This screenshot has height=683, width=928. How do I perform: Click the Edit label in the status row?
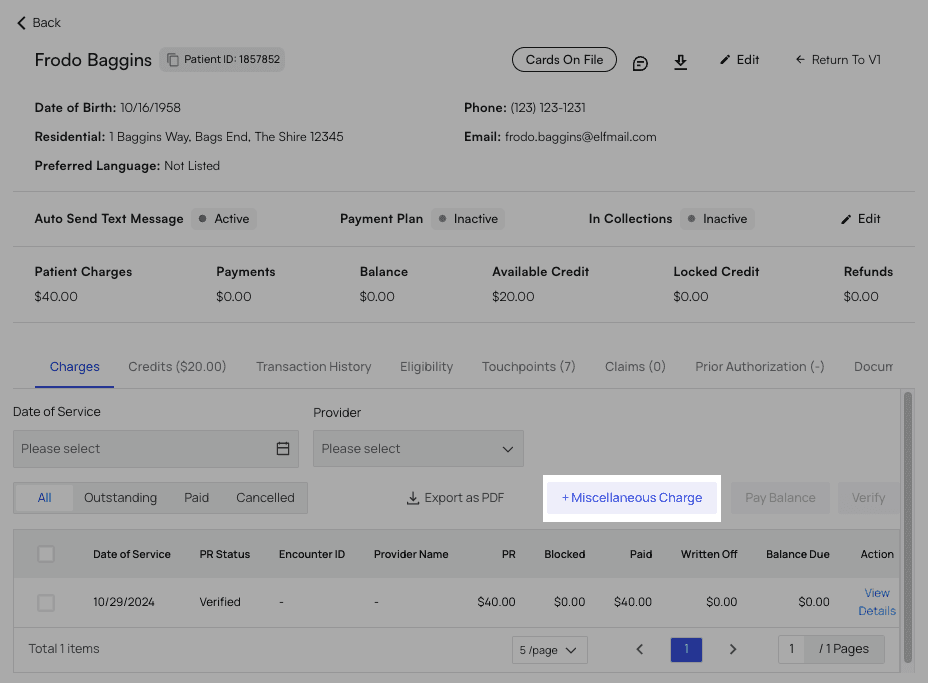pyautogui.click(x=869, y=219)
